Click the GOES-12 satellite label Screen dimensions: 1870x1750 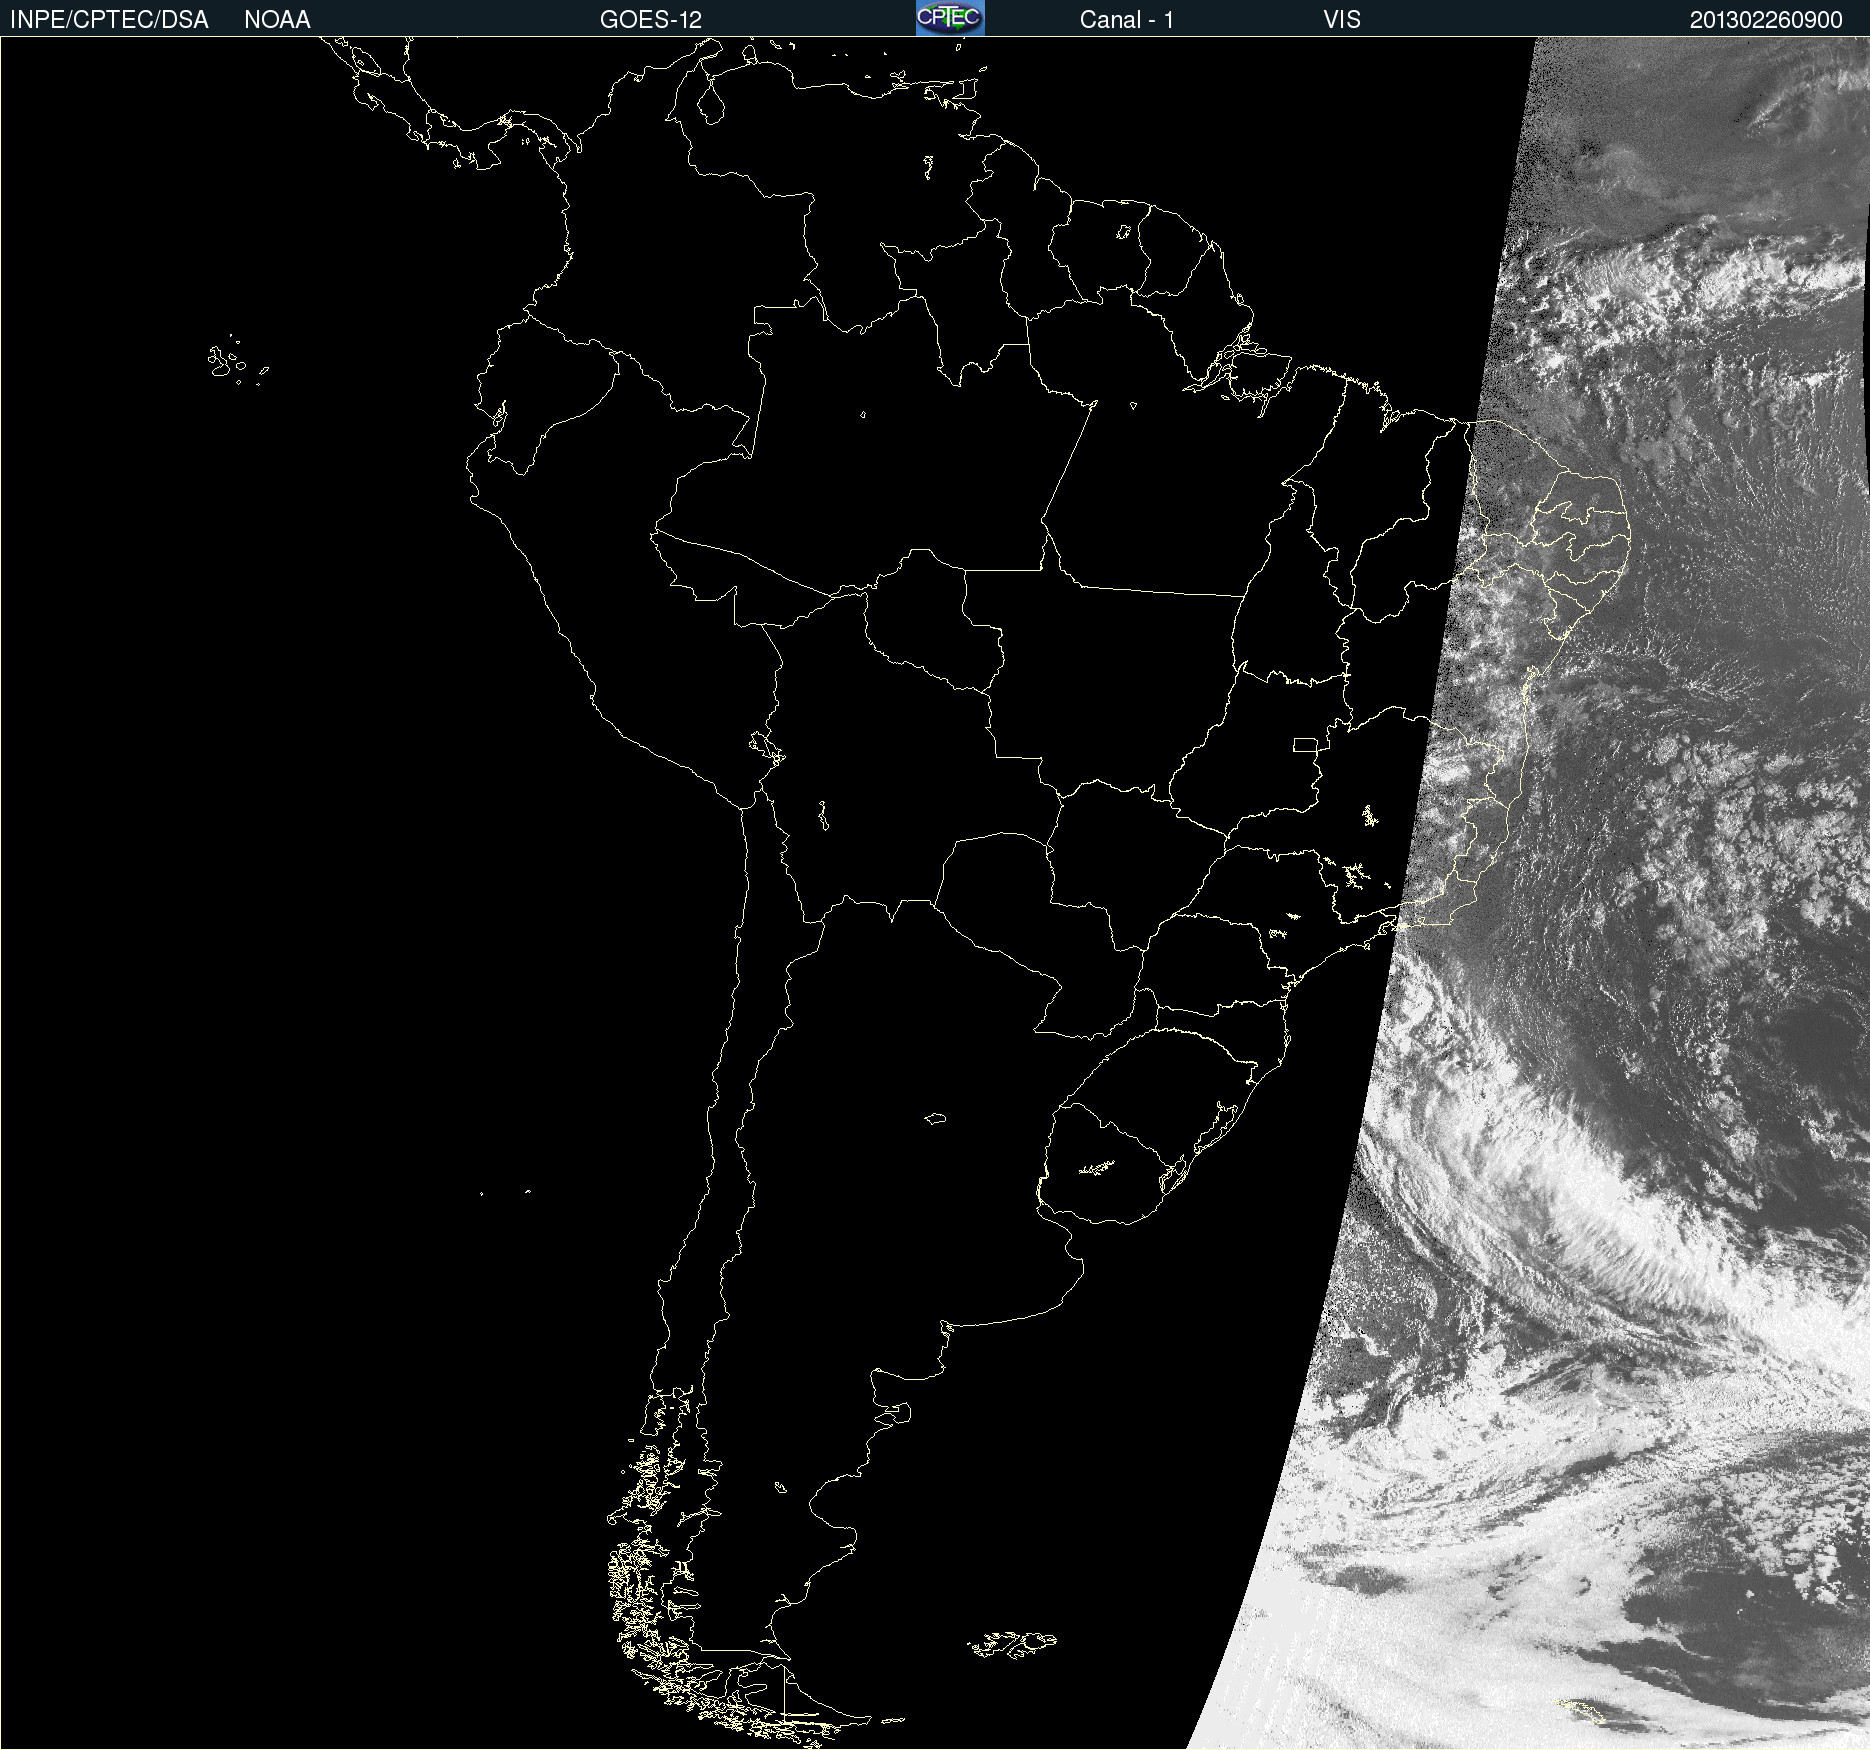click(651, 20)
